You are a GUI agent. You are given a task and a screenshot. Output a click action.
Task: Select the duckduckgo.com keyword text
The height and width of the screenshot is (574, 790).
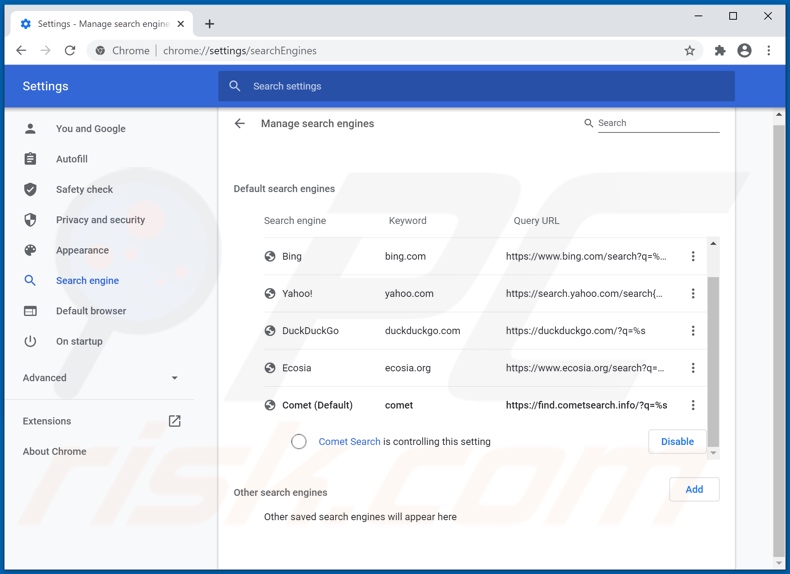422,331
